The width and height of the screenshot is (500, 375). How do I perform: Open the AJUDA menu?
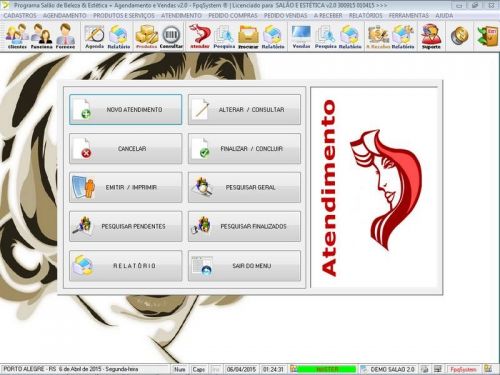444,16
